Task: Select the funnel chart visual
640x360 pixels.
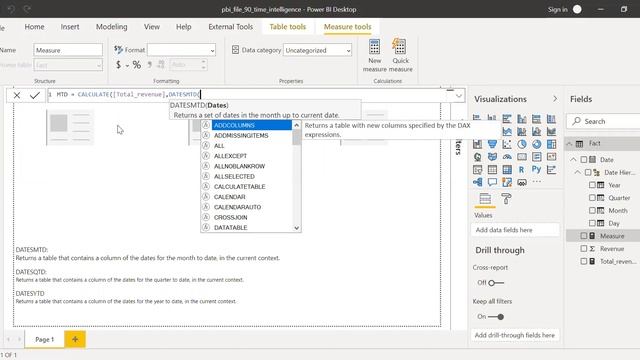Action: pos(492,144)
